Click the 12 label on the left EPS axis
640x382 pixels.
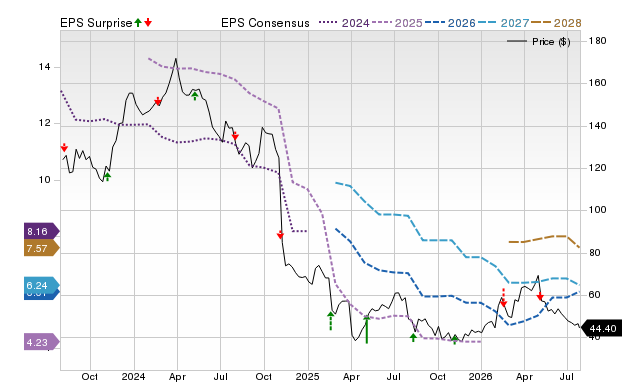[x=44, y=123]
